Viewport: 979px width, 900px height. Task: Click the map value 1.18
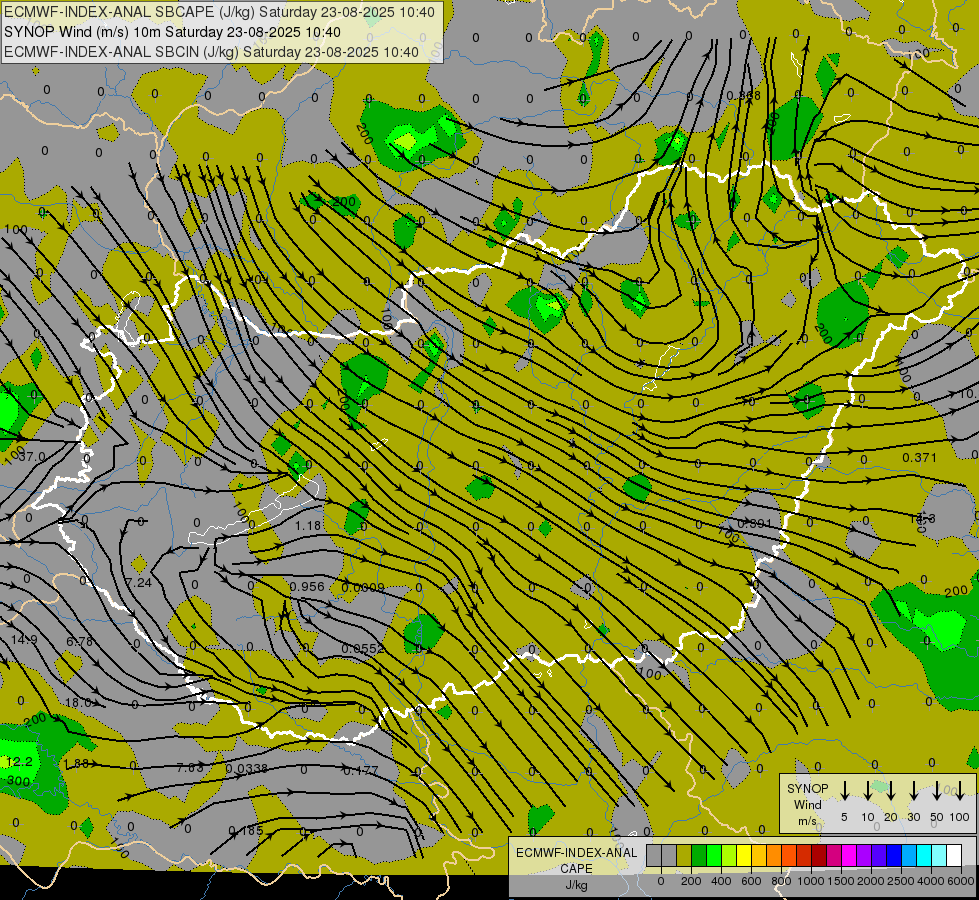(x=308, y=525)
